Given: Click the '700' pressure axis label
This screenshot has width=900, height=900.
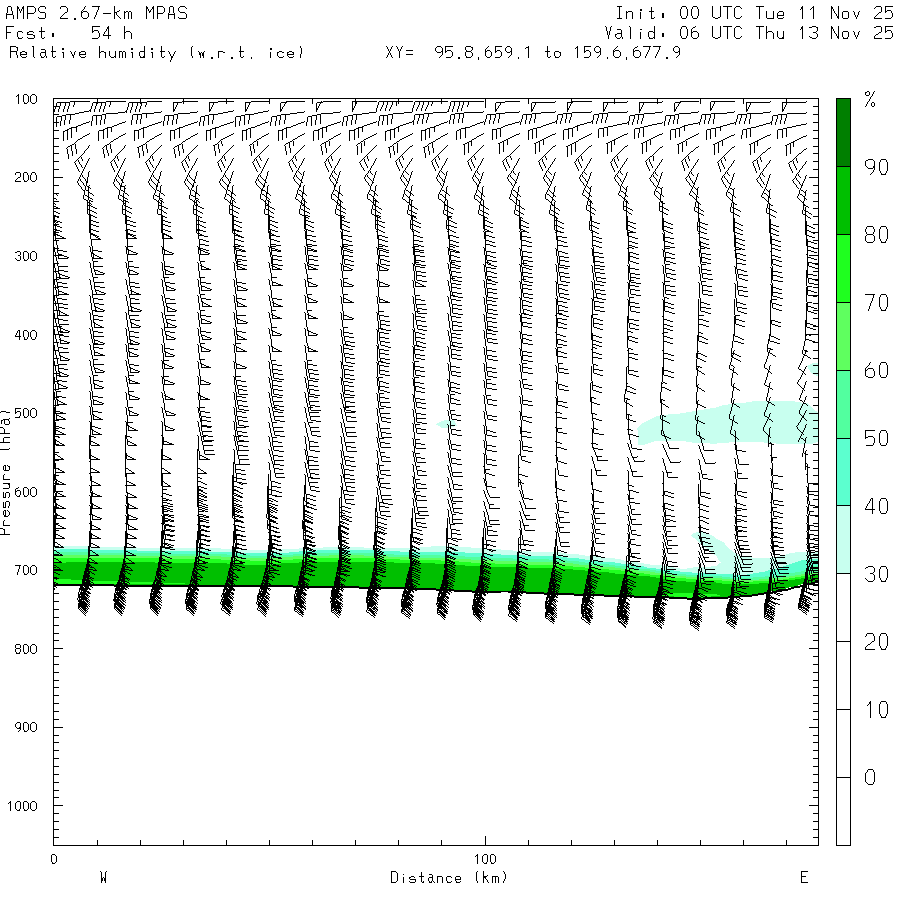Looking at the screenshot, I should [26, 571].
